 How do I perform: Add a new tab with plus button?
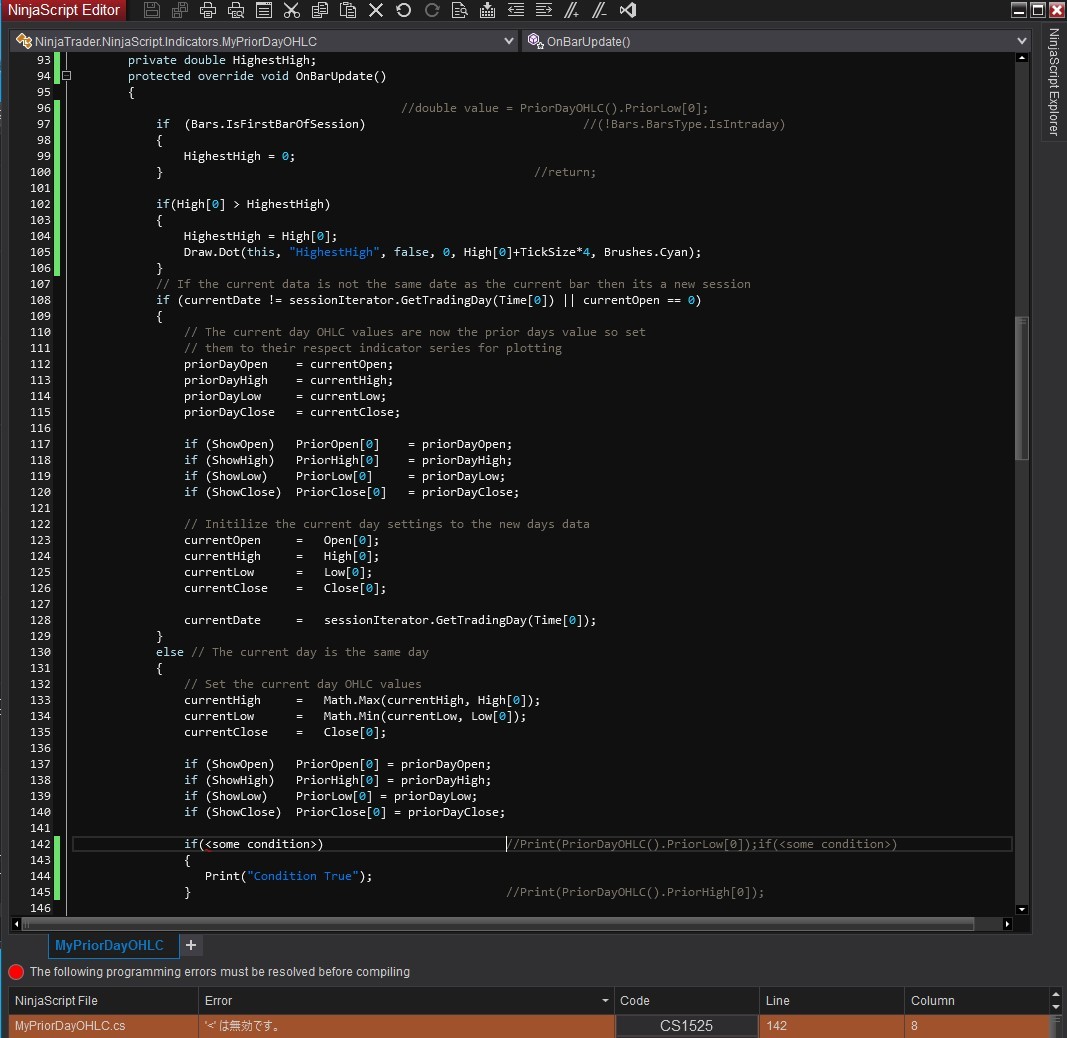(x=191, y=945)
